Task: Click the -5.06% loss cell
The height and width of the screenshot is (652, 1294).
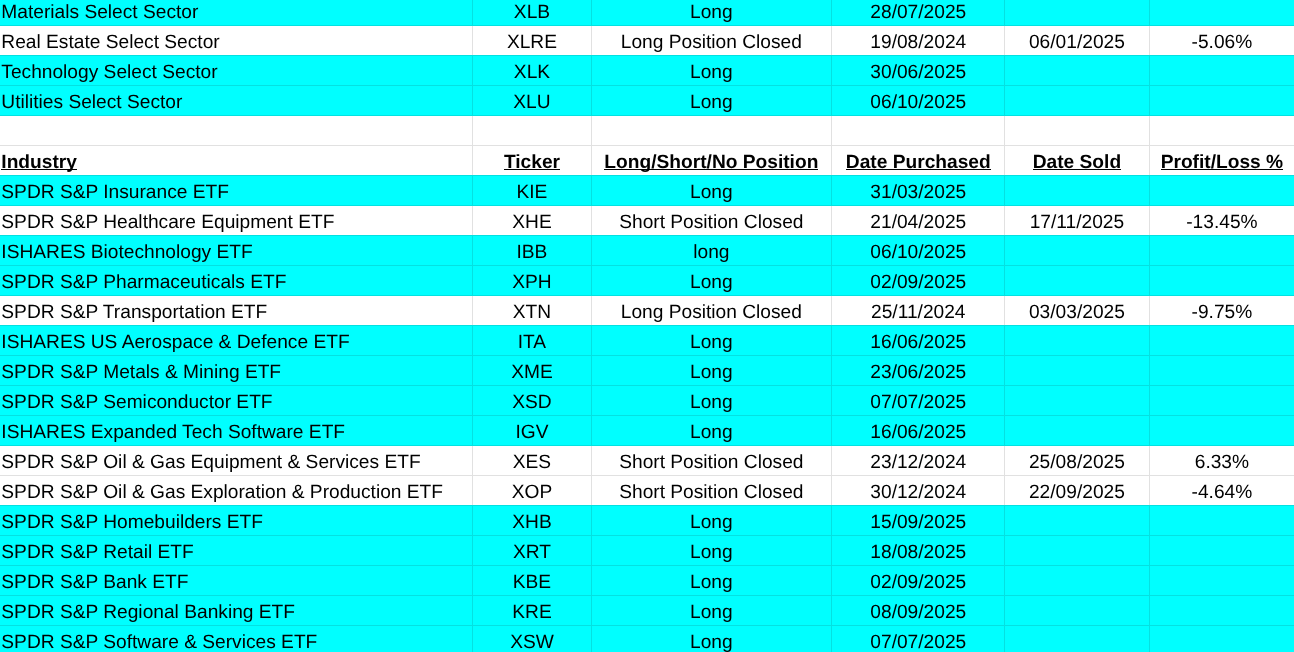Action: tap(1221, 42)
